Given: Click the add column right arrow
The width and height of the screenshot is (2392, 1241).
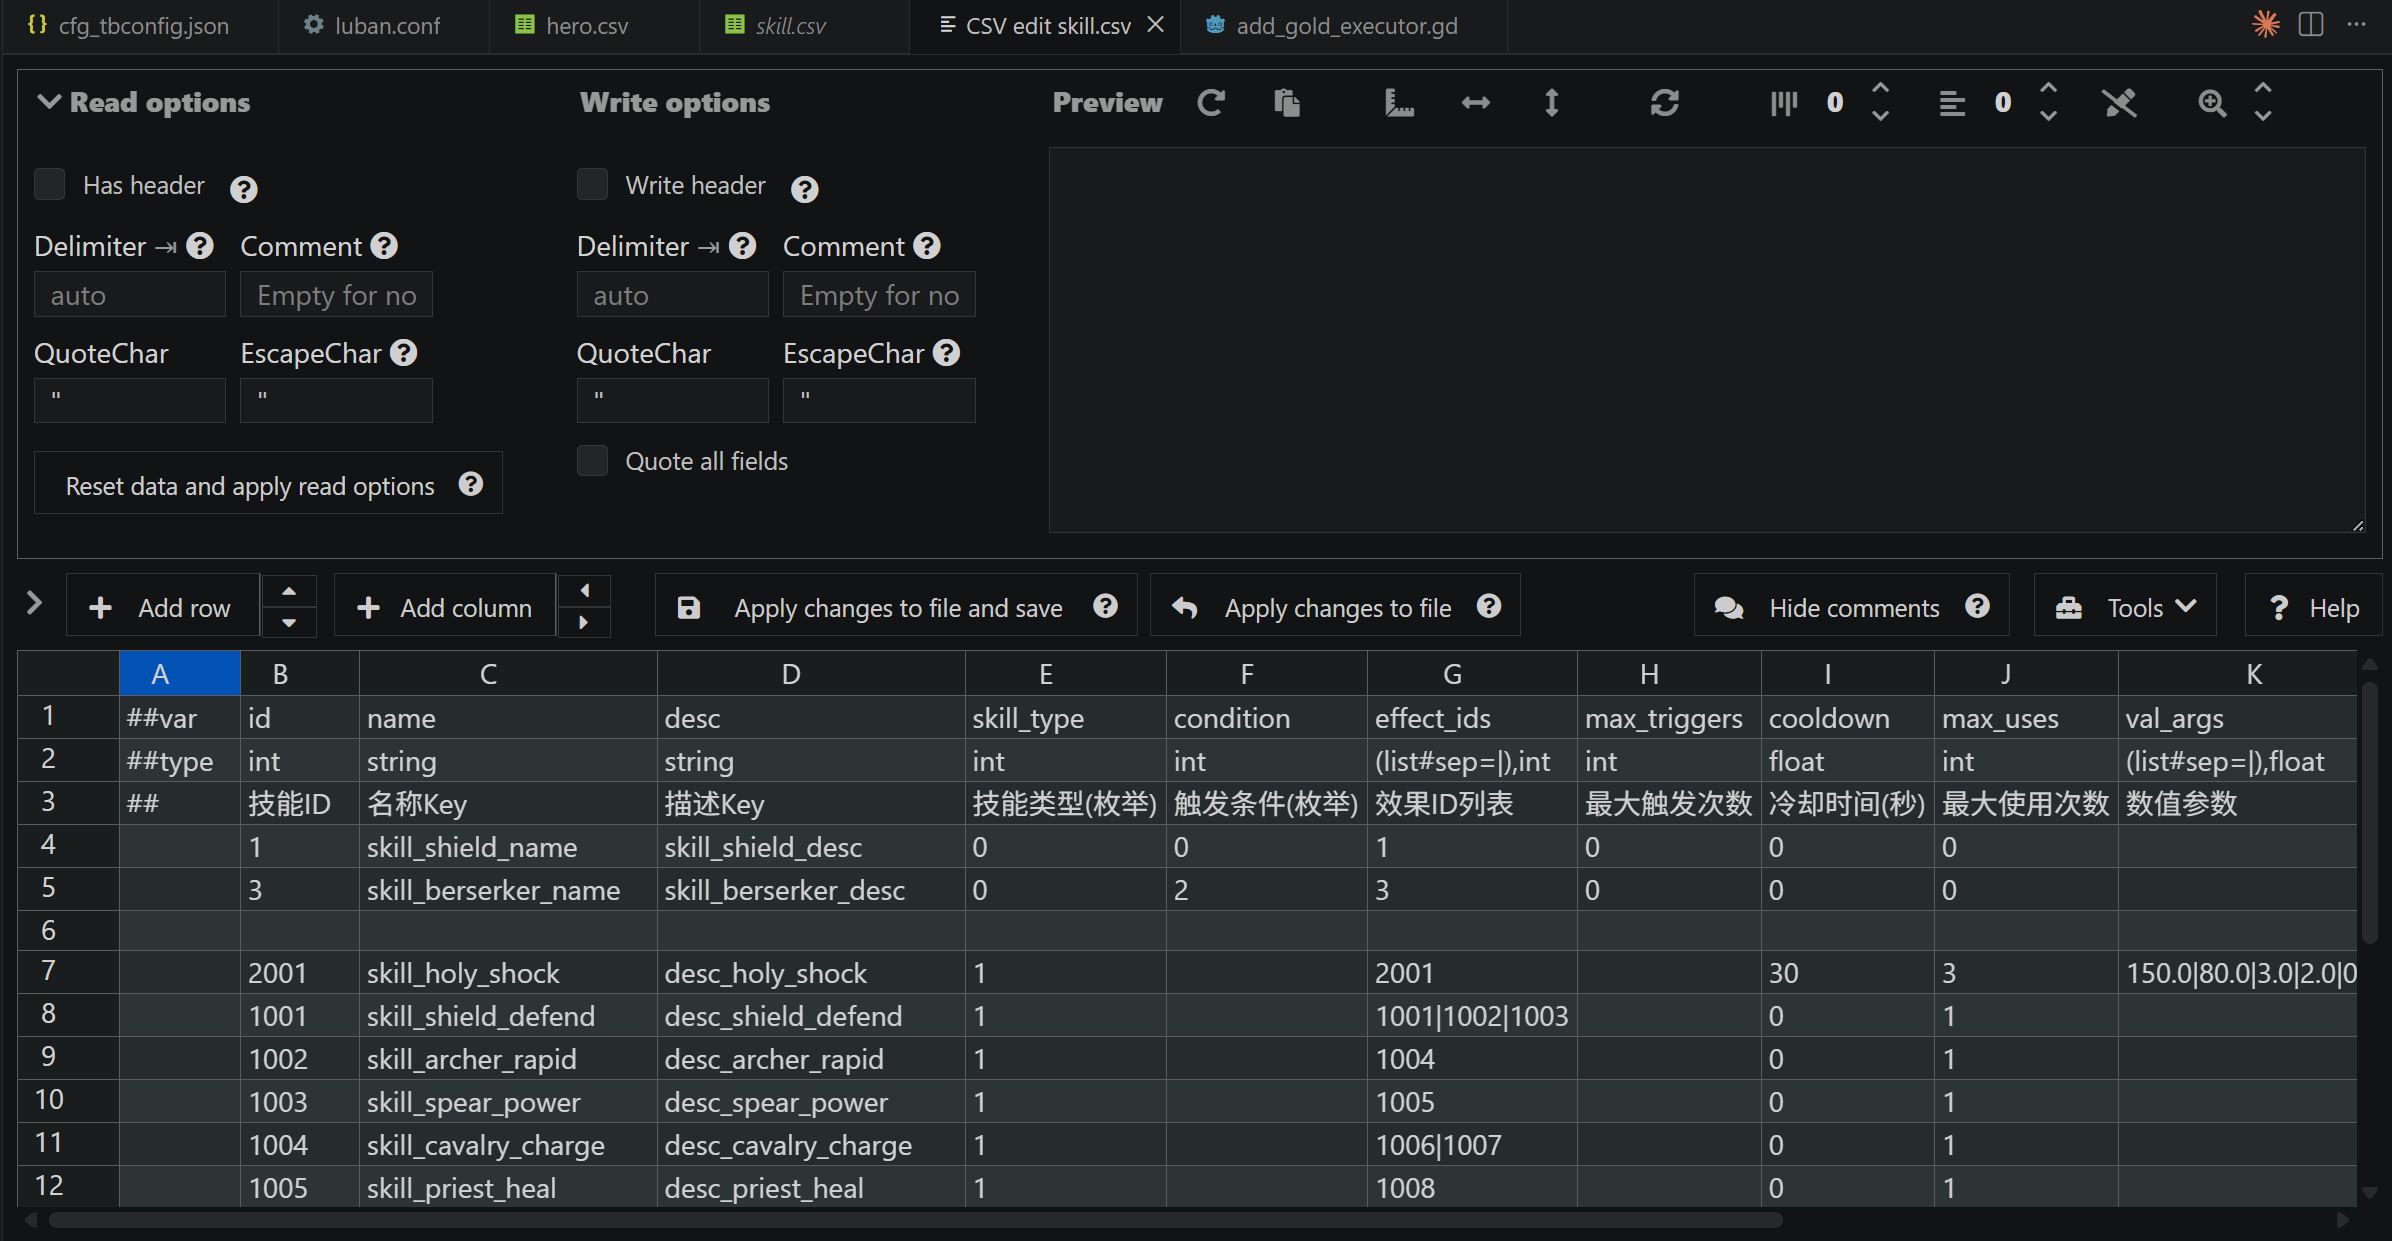Looking at the screenshot, I should click(584, 622).
